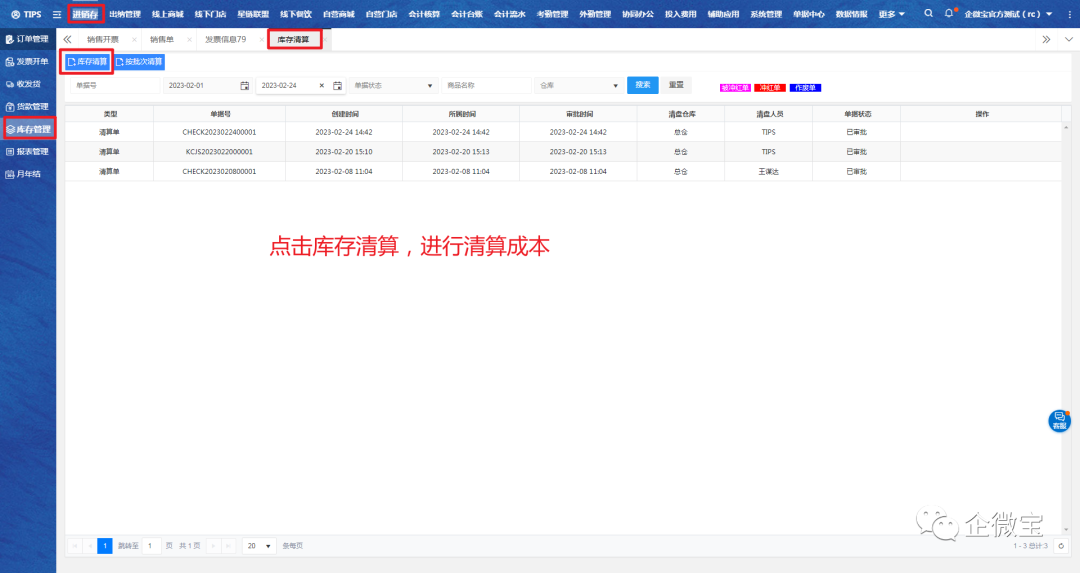Open the search magnifier in top bar
The width and height of the screenshot is (1080, 573).
(x=928, y=14)
